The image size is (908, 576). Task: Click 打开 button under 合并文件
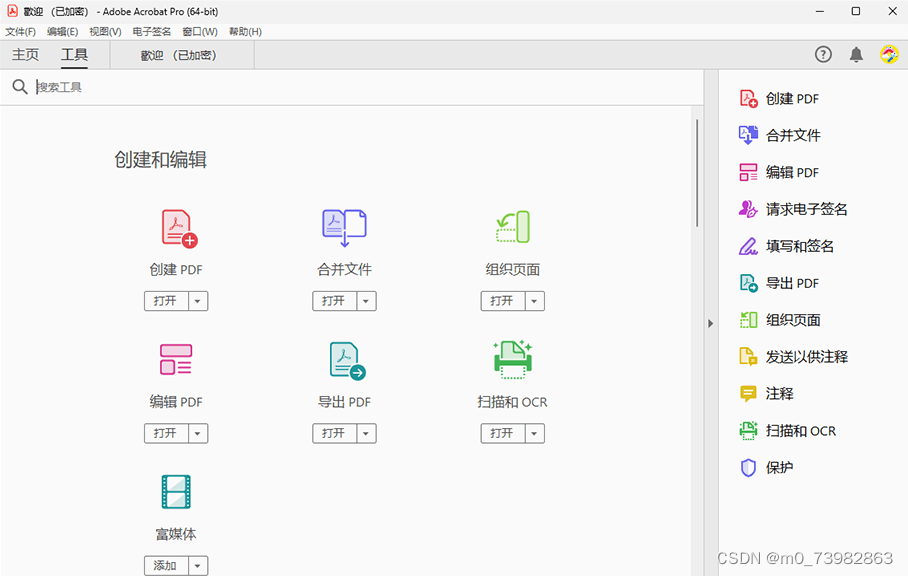click(x=335, y=301)
